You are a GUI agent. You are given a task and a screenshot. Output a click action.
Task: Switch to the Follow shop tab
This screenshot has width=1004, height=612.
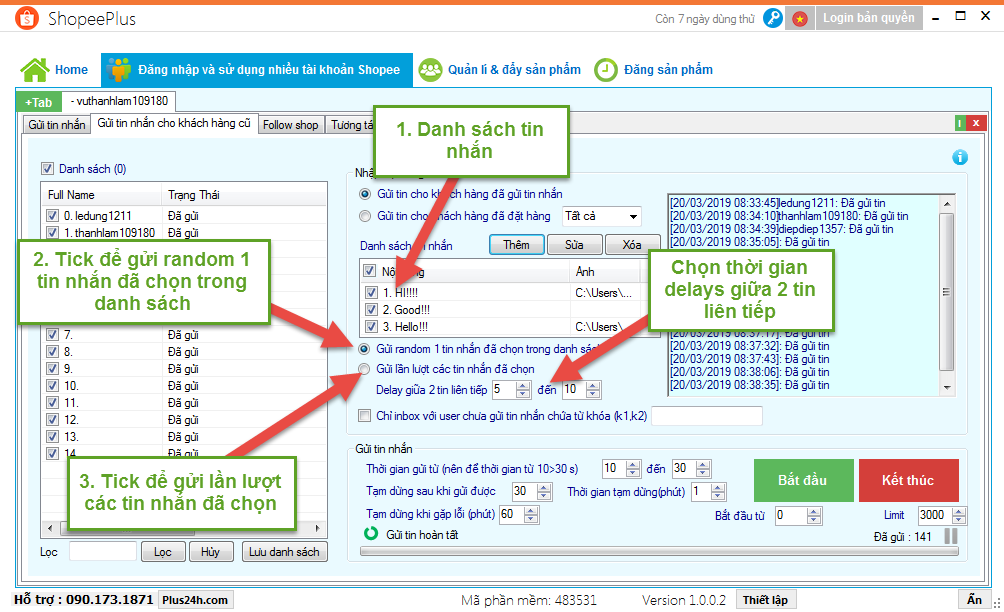(291, 125)
